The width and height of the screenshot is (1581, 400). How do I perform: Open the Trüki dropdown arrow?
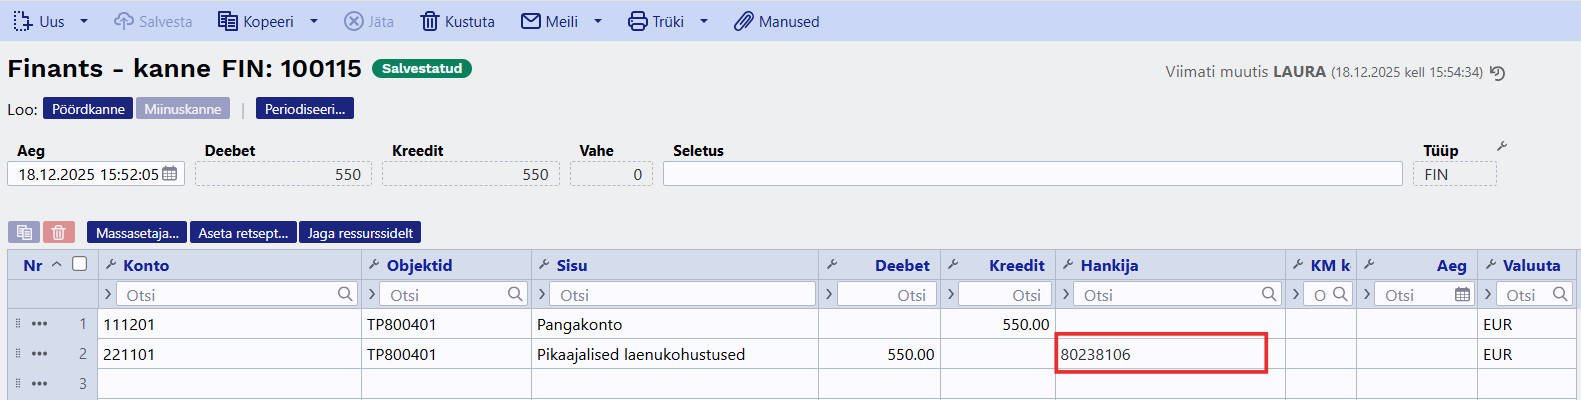pyautogui.click(x=704, y=21)
